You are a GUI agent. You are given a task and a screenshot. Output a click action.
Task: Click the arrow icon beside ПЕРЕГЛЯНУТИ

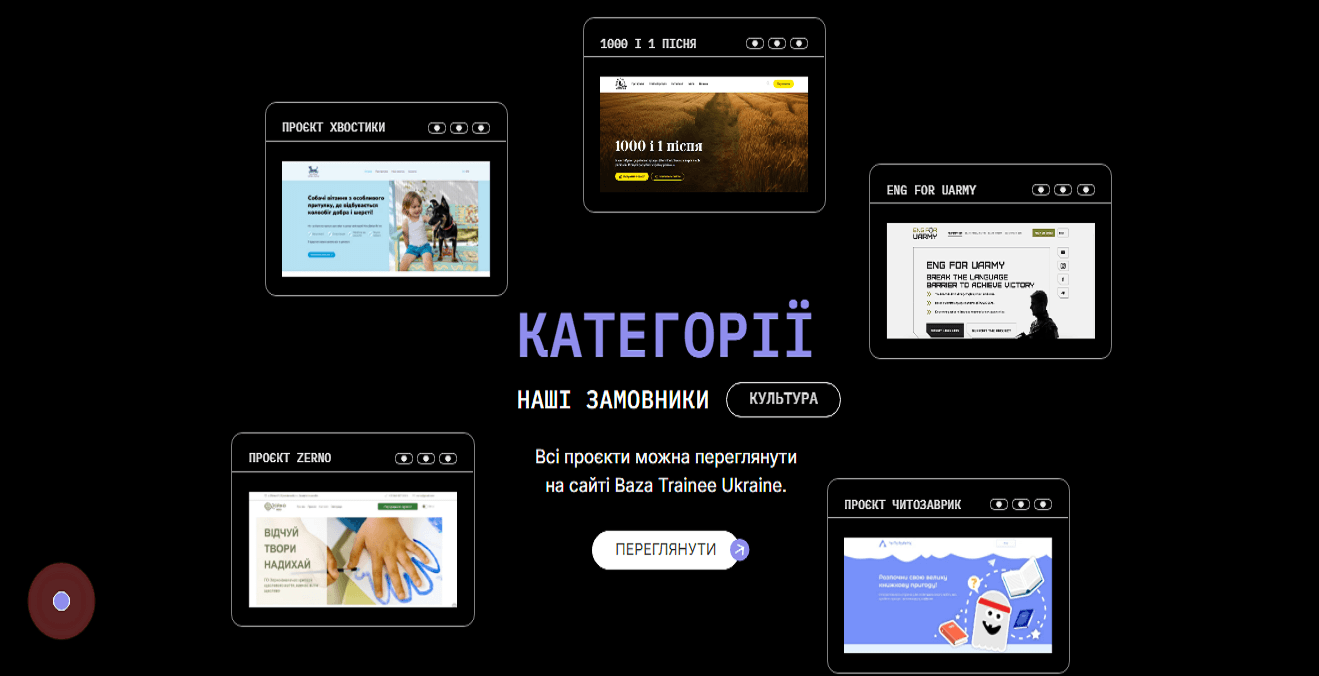coord(739,549)
